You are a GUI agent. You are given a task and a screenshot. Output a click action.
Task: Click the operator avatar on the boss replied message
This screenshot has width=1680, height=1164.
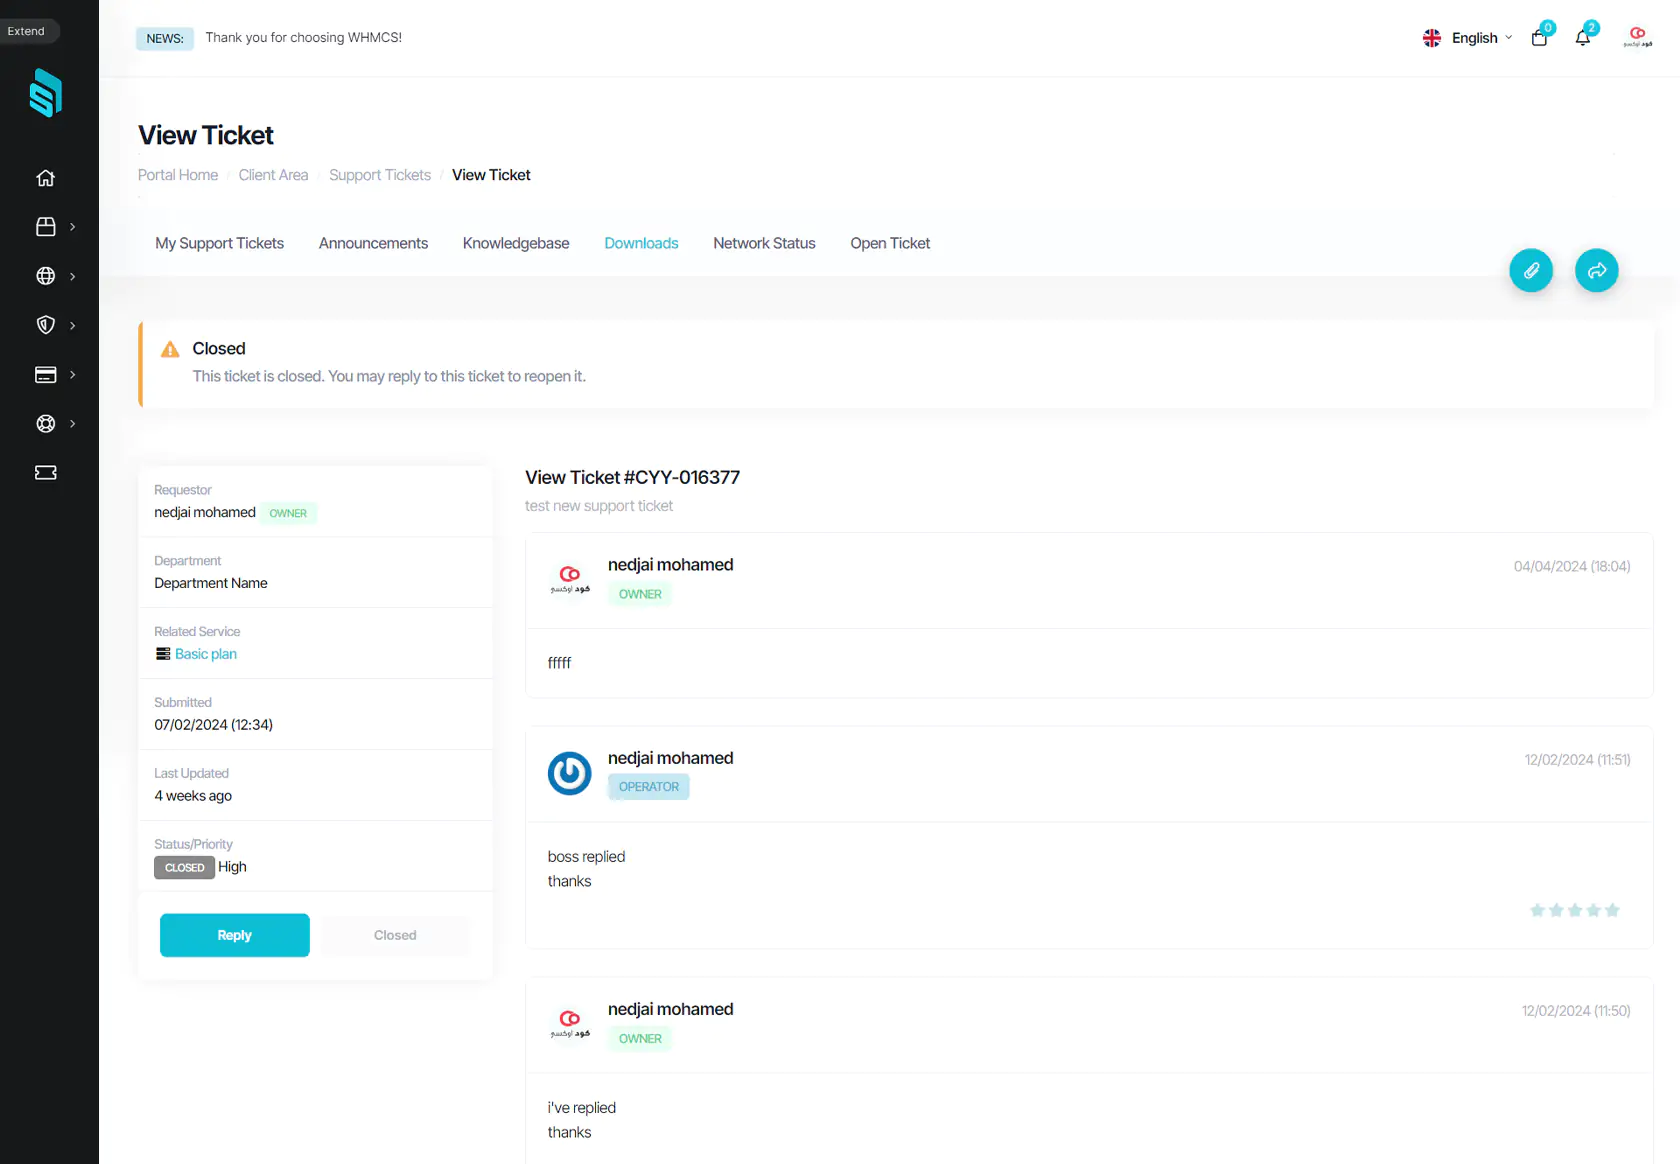[x=570, y=773]
